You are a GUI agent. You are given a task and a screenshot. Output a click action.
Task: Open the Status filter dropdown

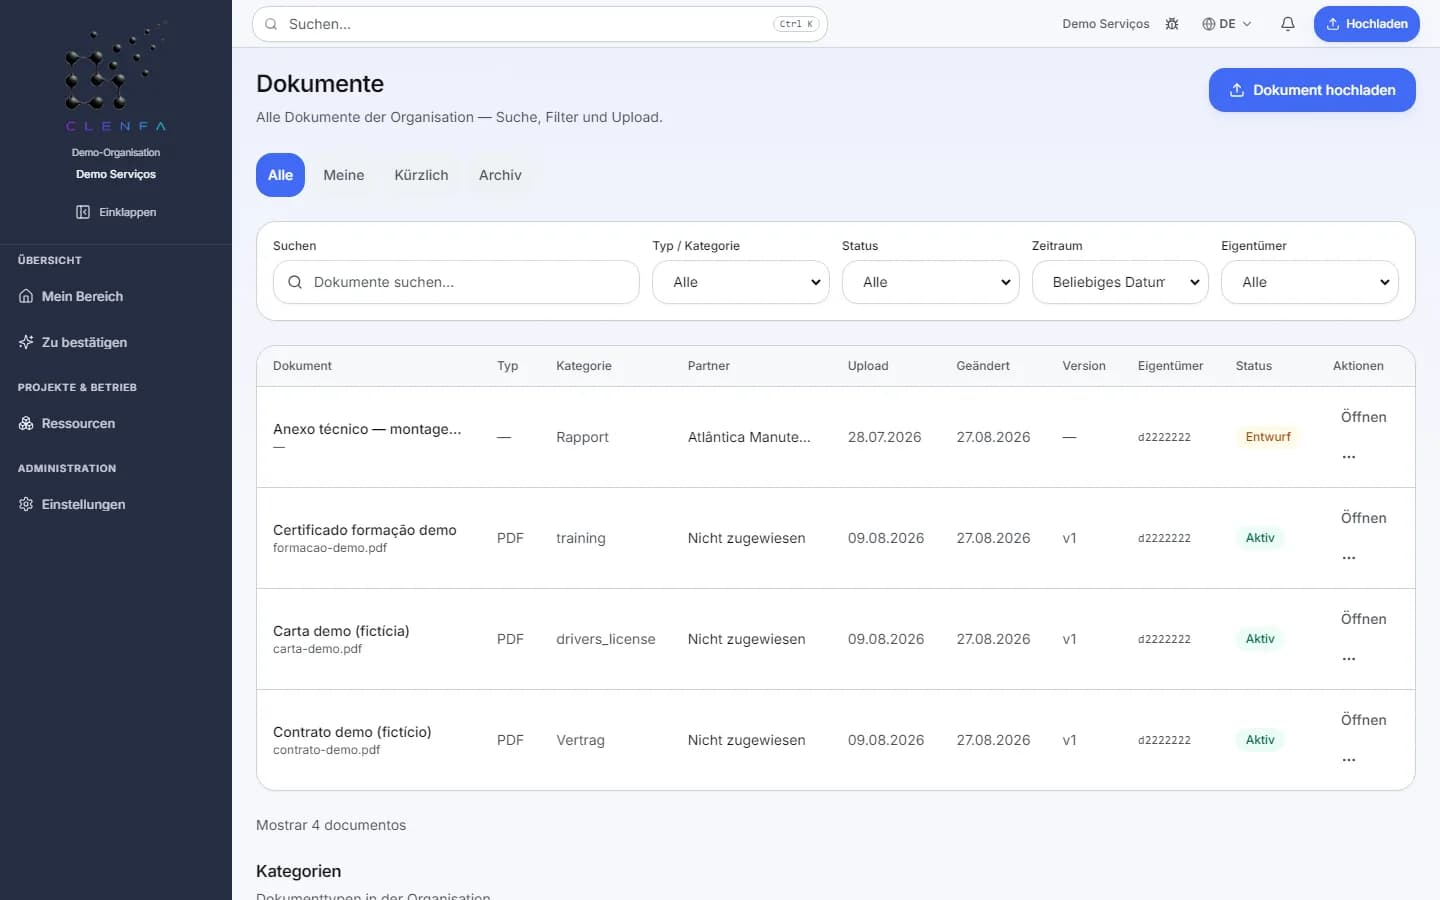click(x=931, y=282)
